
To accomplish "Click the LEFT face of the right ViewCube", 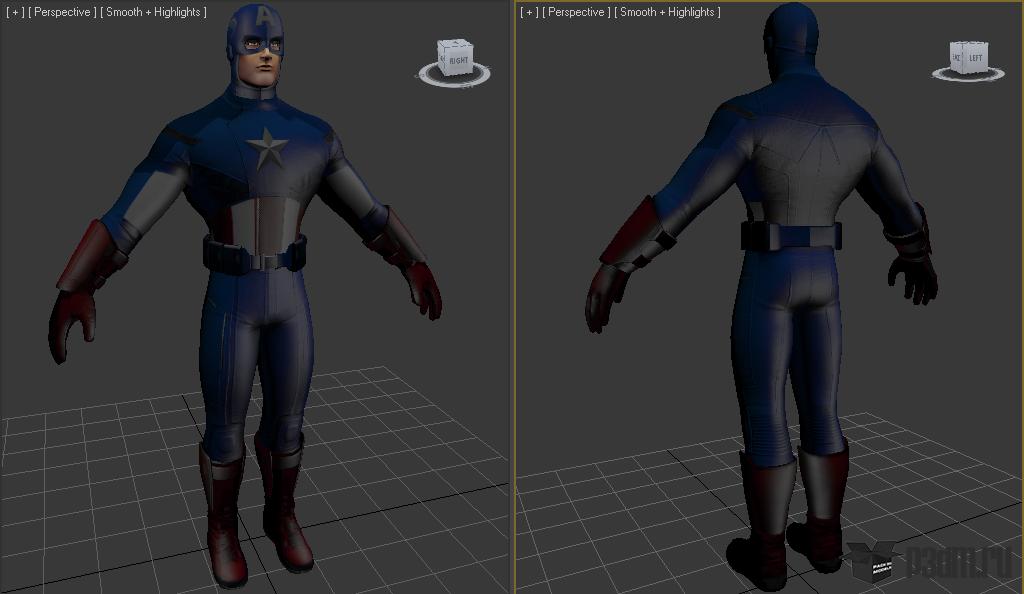I will pos(975,58).
